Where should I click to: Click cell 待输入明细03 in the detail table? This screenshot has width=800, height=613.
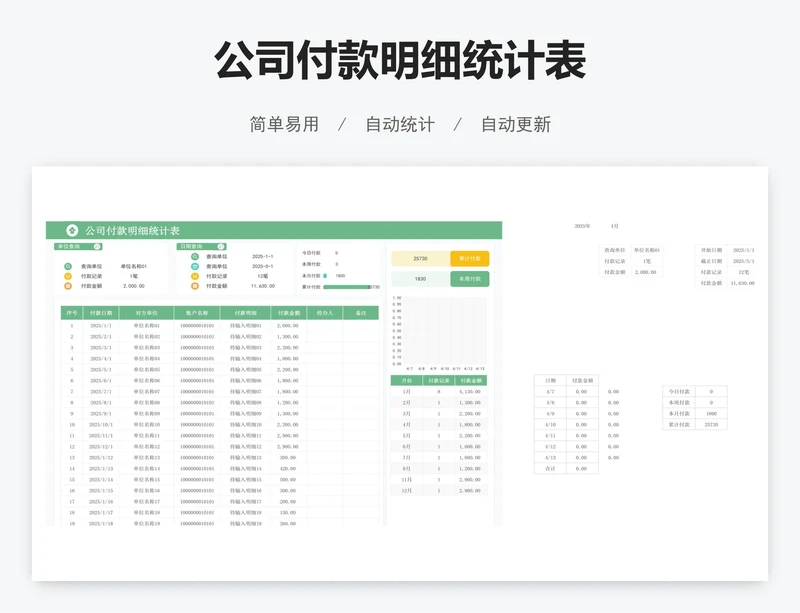[245, 348]
